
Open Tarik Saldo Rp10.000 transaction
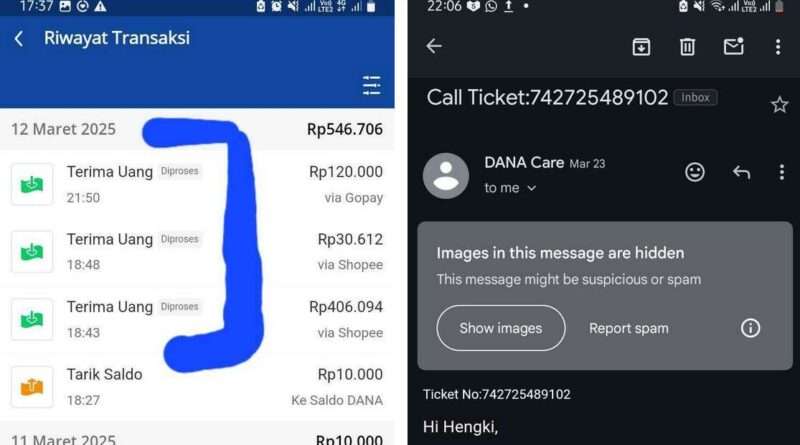point(197,387)
